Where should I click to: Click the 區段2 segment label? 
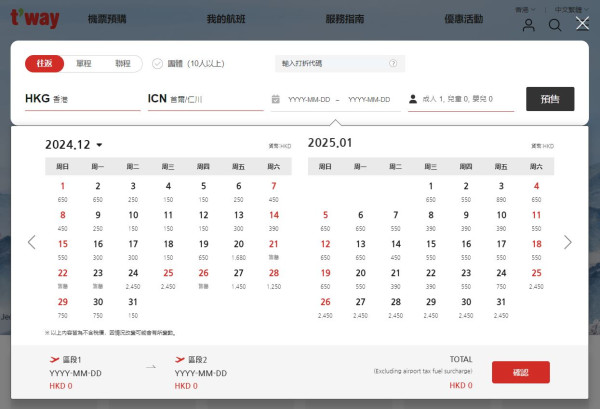pos(197,360)
